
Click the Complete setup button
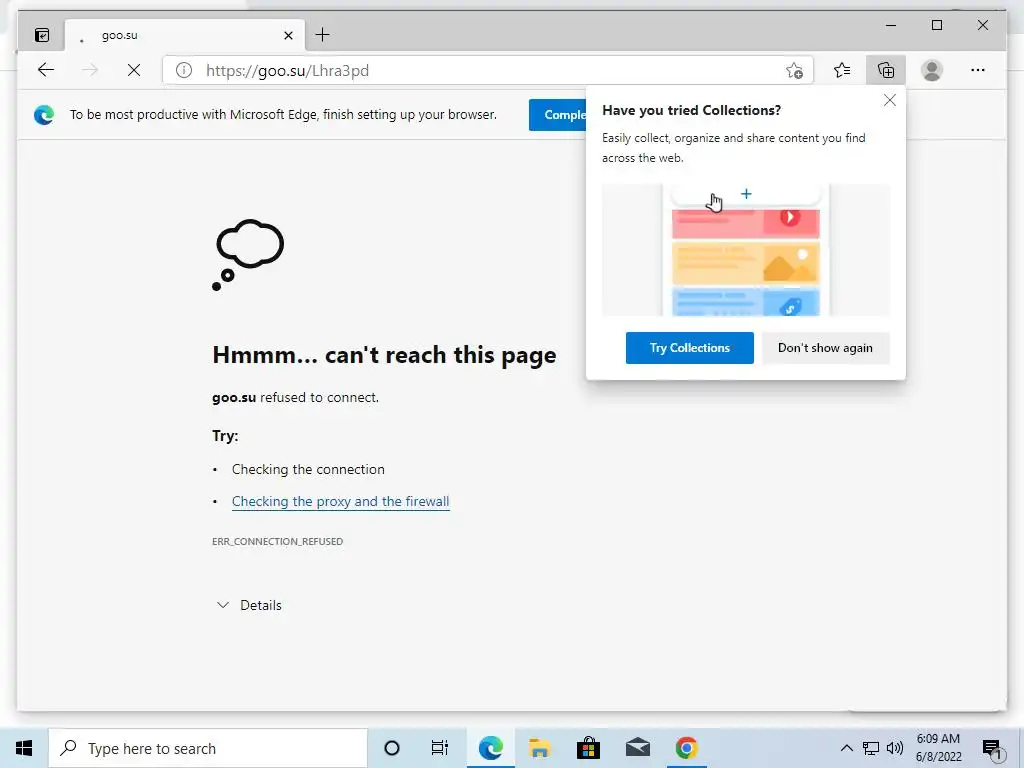click(558, 115)
